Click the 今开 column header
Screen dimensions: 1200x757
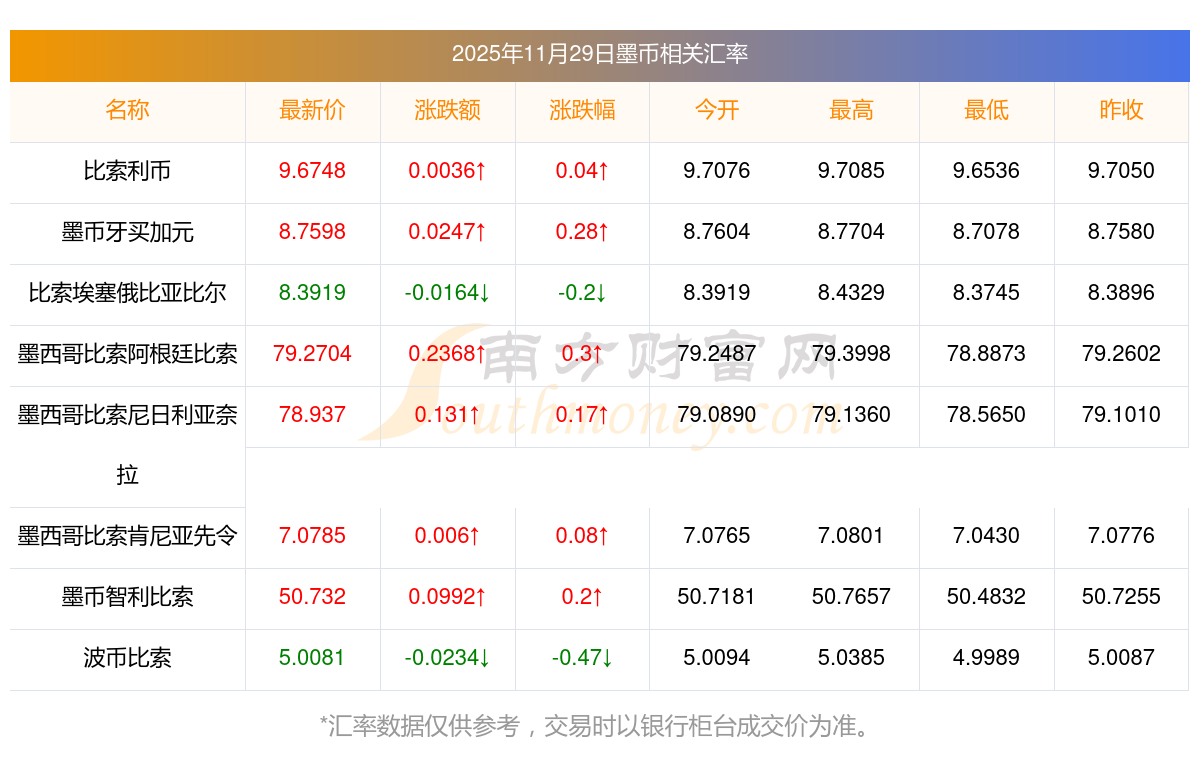coord(716,111)
